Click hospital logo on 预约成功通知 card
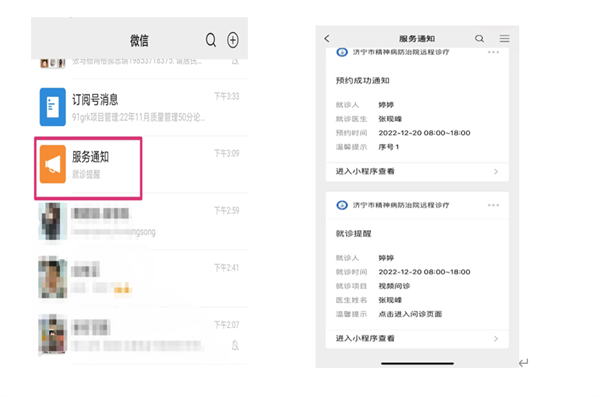Screen dimensions: 600x397 pos(342,52)
